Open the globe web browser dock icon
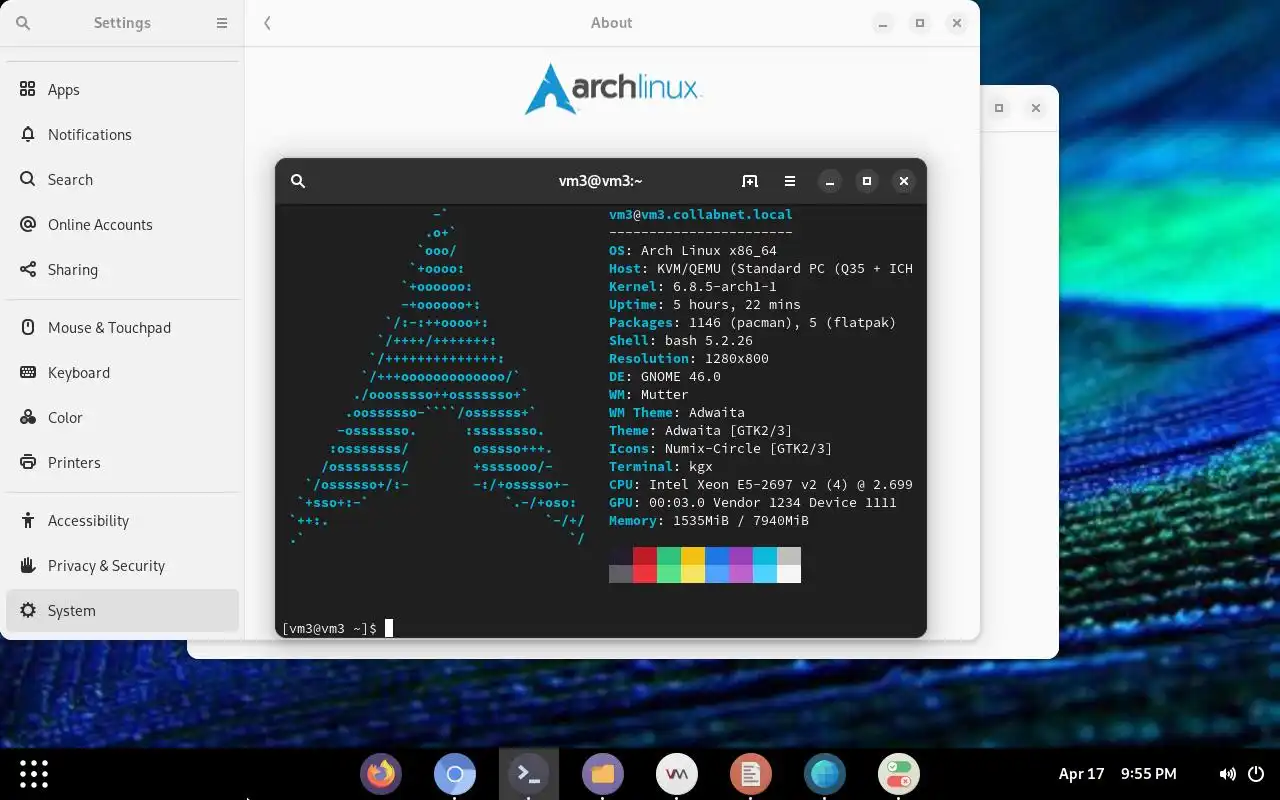 (825, 774)
